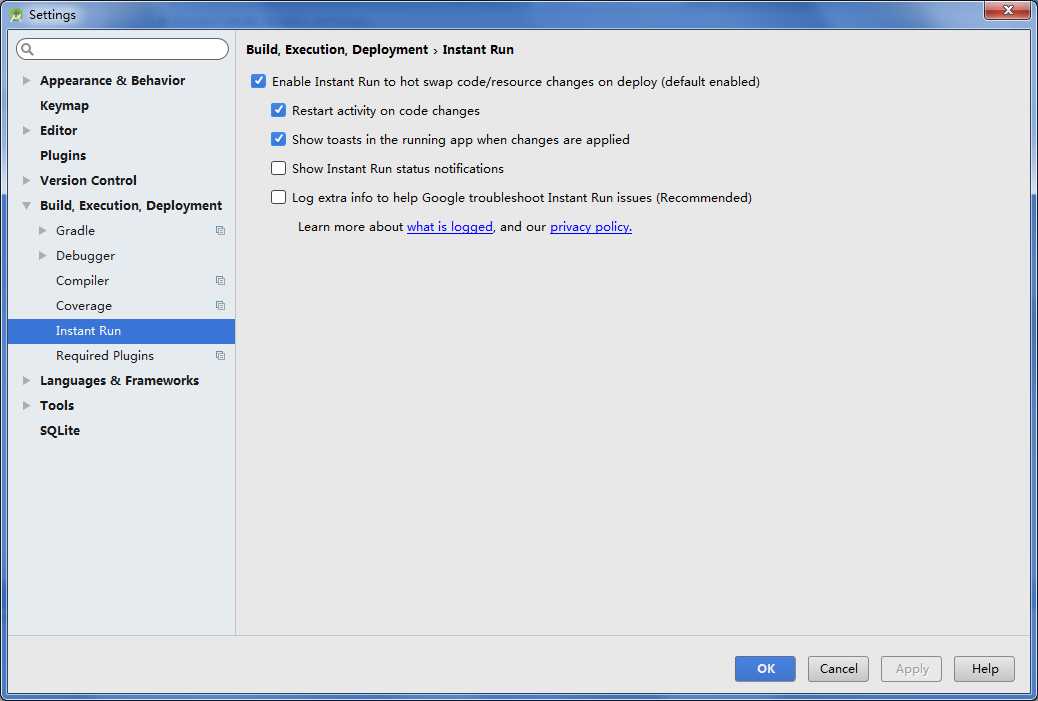This screenshot has width=1038, height=701.
Task: Open Version Control settings
Action: pos(88,180)
